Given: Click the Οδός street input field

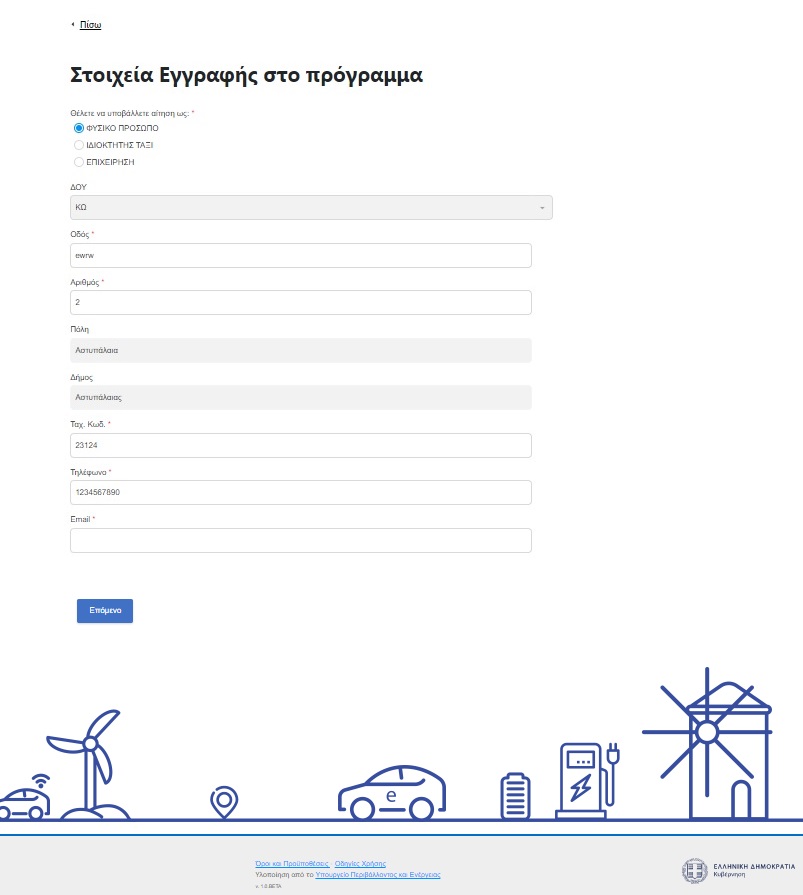Looking at the screenshot, I should pos(300,255).
